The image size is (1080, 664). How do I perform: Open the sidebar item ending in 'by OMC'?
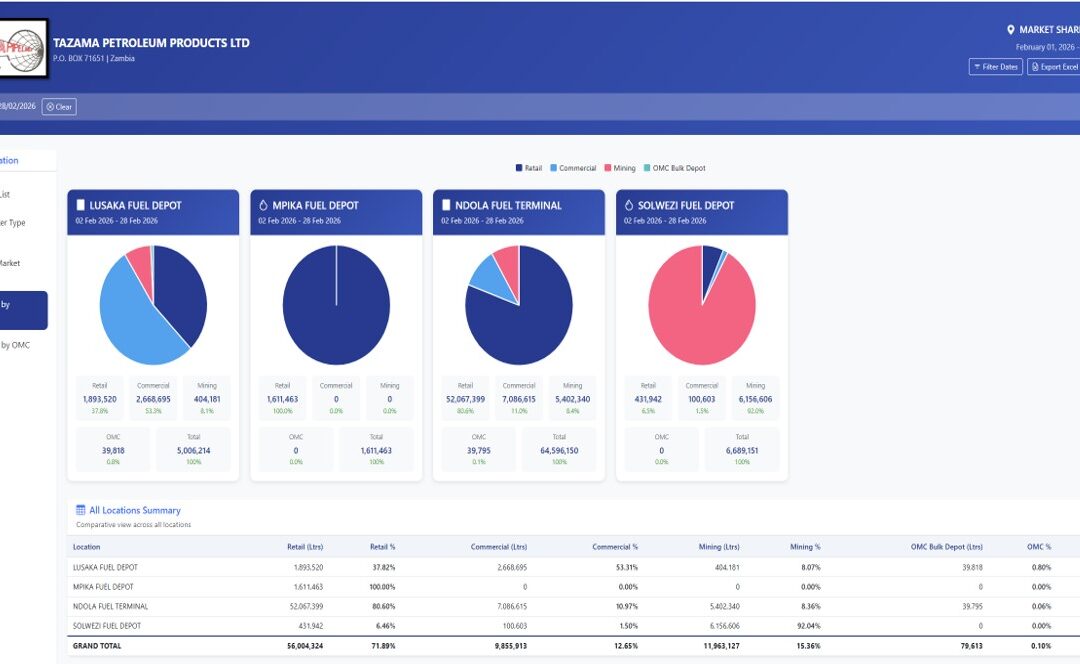point(15,345)
